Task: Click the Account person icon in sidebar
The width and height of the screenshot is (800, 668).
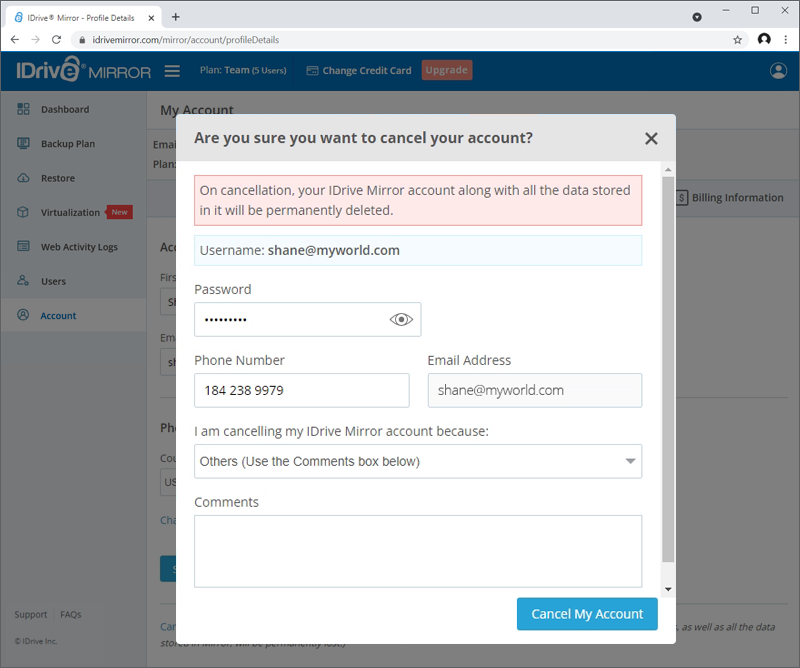Action: coord(23,315)
